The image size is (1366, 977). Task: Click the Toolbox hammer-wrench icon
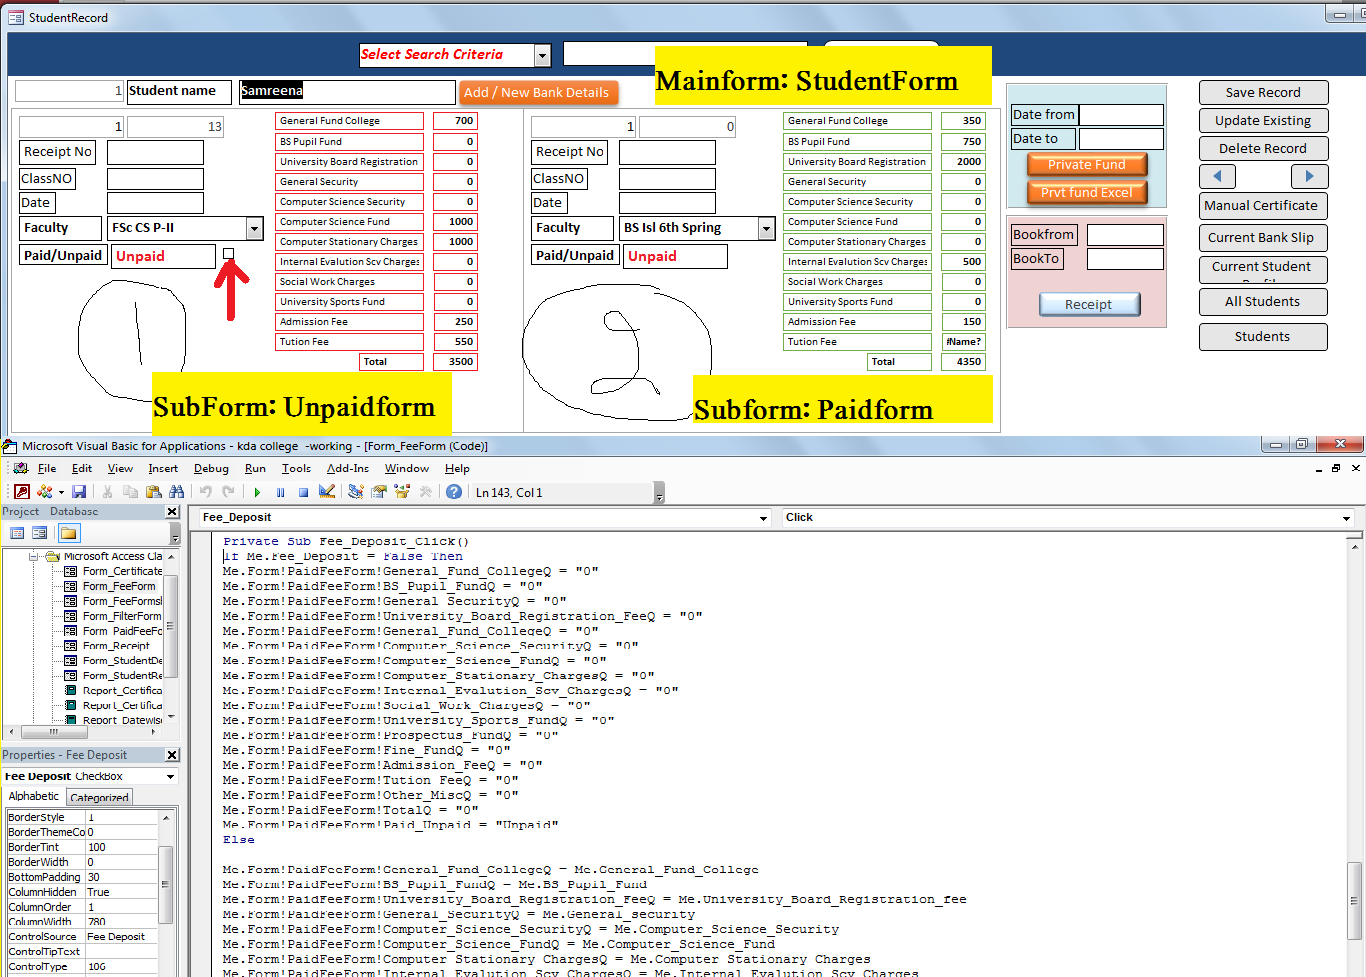tap(425, 492)
